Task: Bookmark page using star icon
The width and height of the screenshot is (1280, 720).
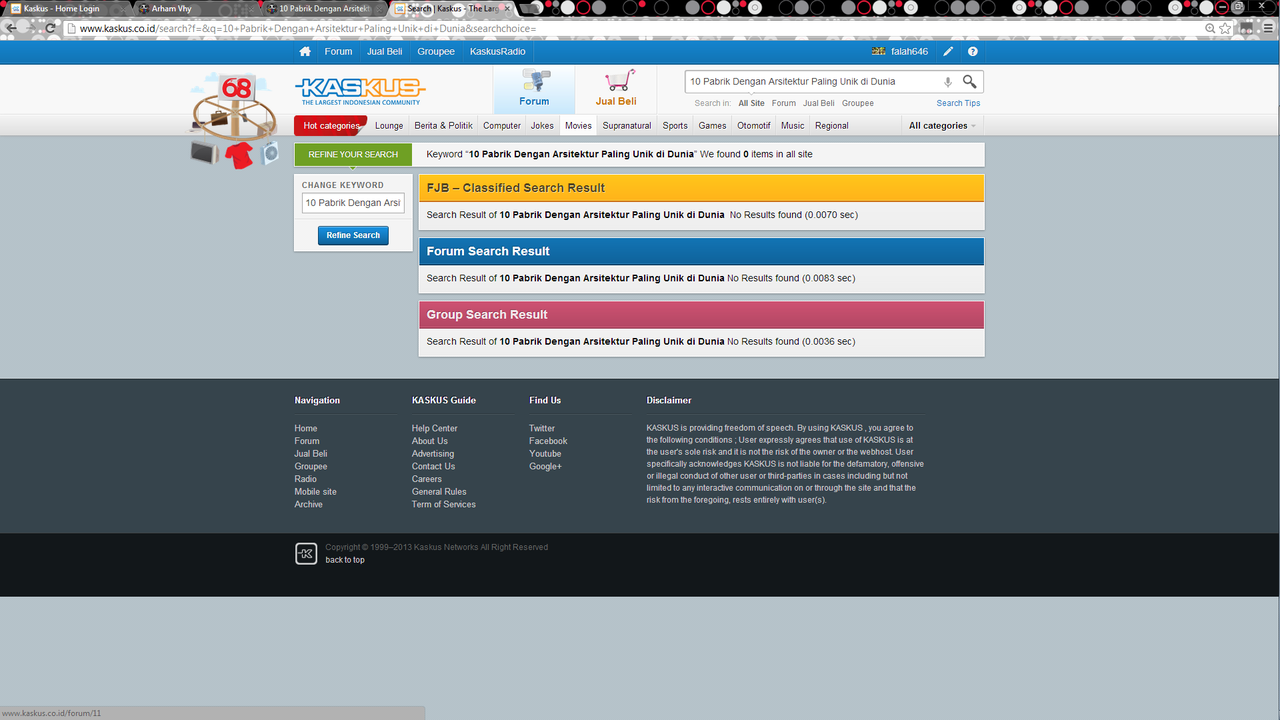Action: [x=1225, y=28]
